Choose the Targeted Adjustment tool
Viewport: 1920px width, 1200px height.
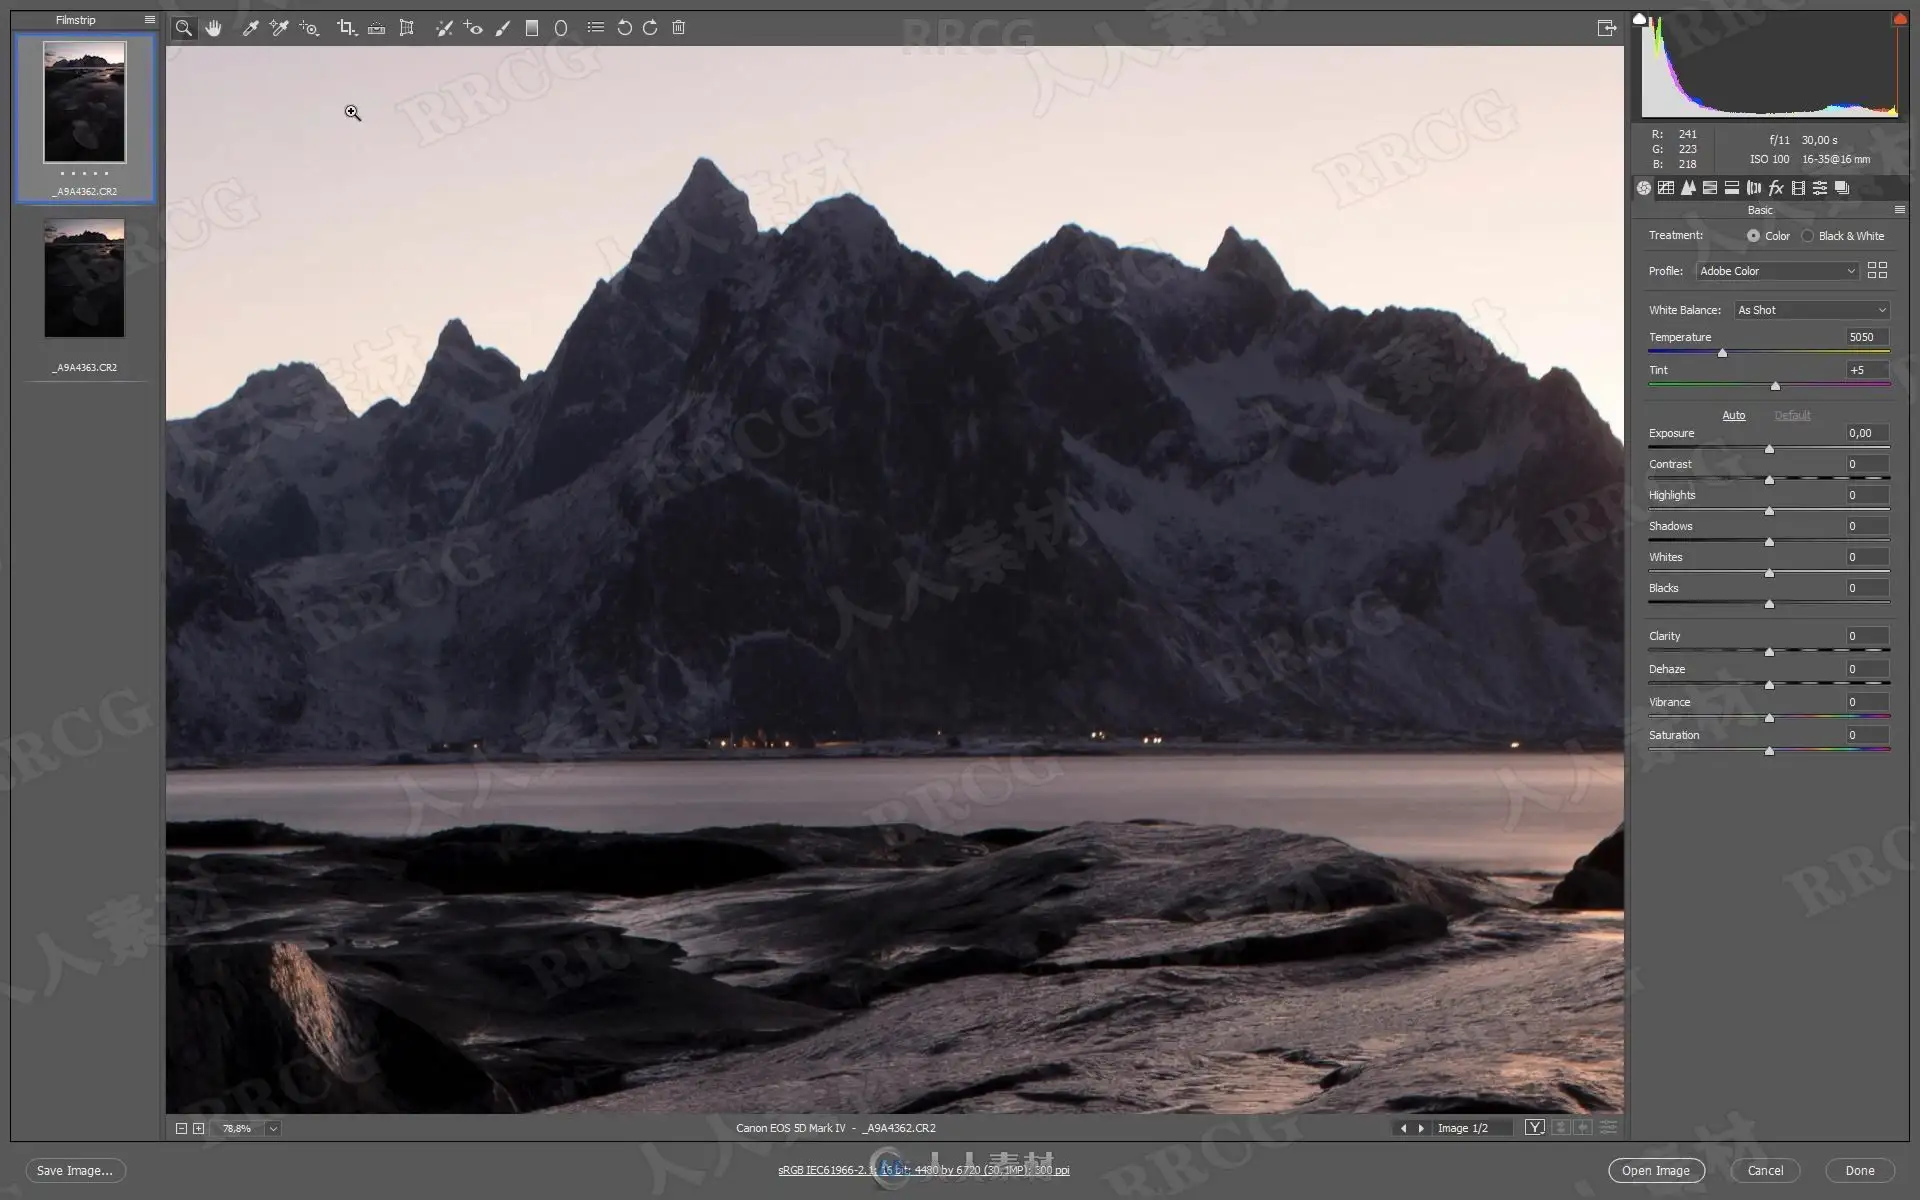(309, 28)
